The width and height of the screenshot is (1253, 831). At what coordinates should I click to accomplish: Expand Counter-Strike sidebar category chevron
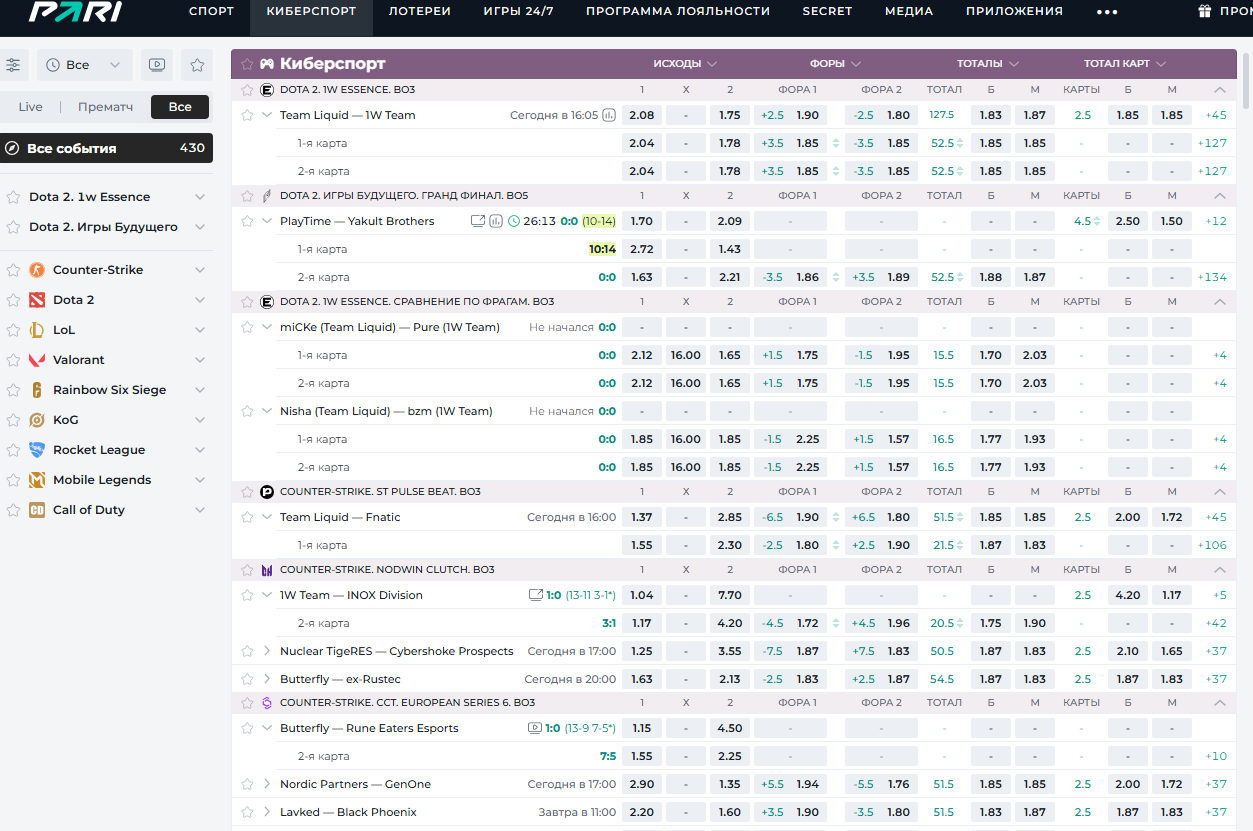200,270
